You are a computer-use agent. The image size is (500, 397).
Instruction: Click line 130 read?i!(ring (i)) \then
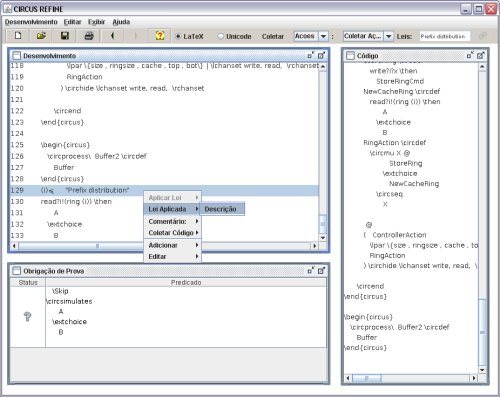coord(76,202)
